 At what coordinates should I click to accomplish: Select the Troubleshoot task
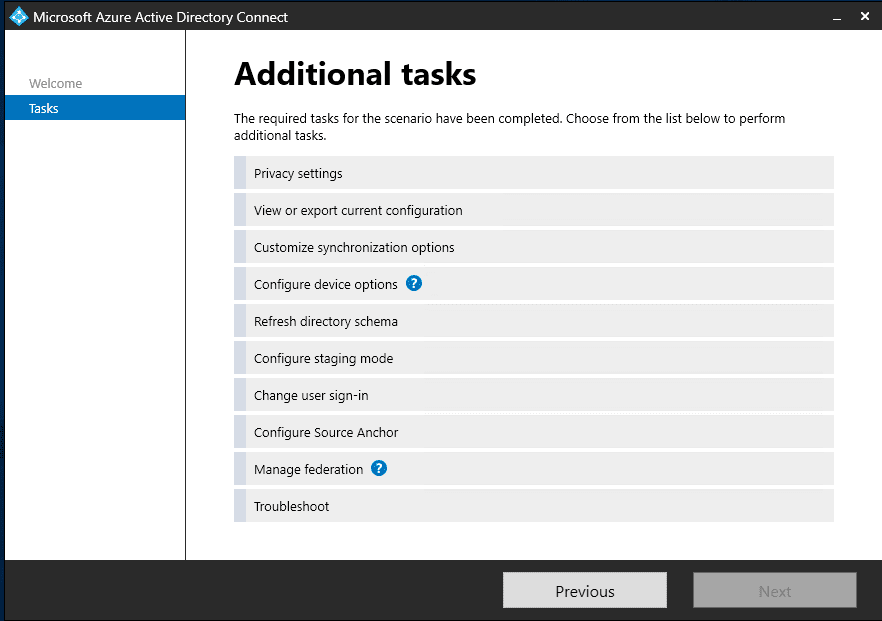(x=534, y=506)
